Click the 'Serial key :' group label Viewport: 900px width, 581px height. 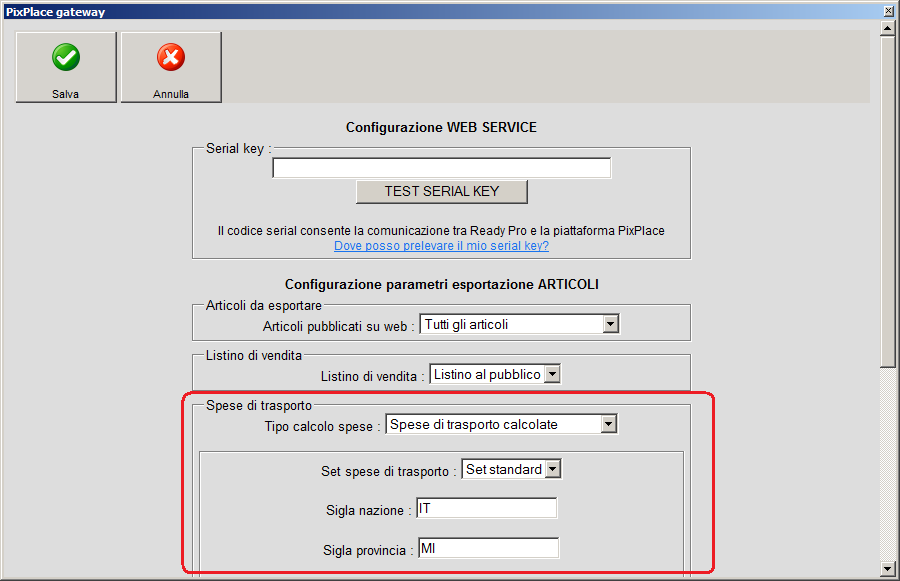coord(238,149)
